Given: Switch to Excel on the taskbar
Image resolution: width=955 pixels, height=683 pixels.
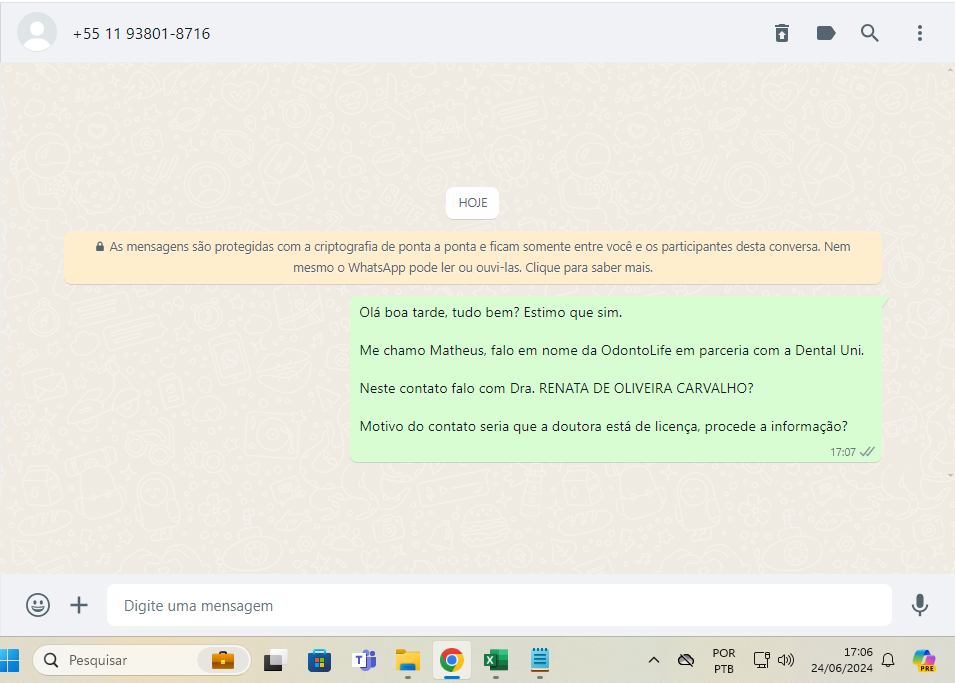Looking at the screenshot, I should point(496,660).
